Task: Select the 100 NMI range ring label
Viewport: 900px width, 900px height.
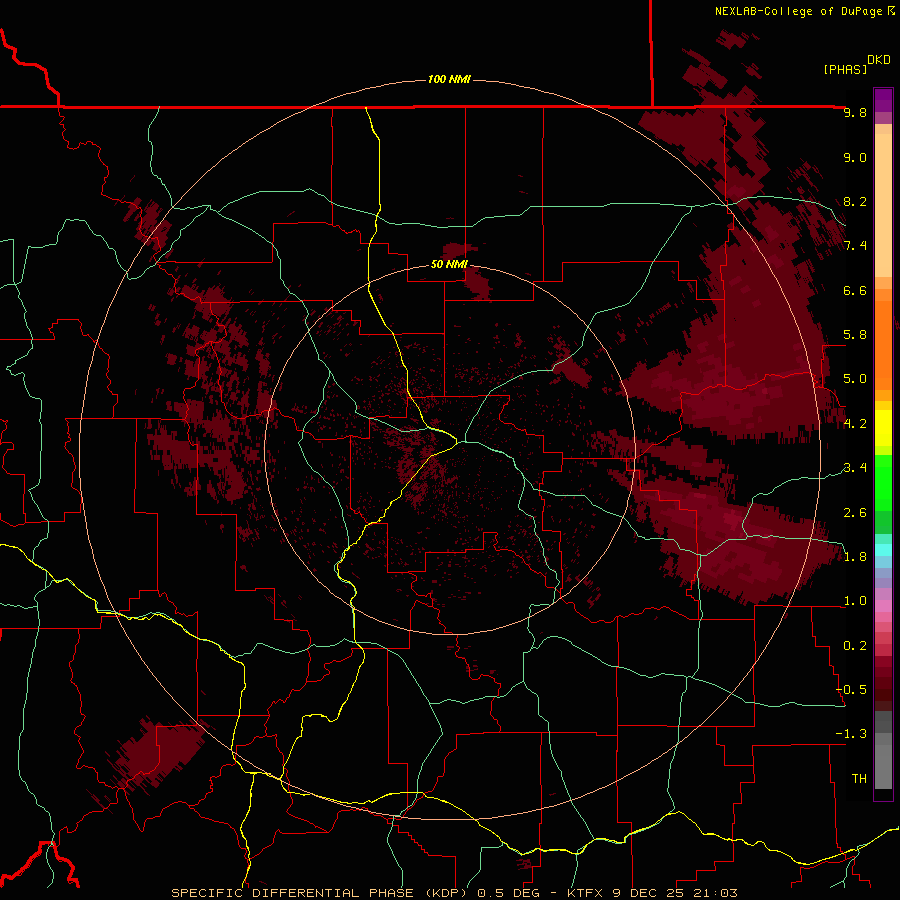Action: tap(449, 79)
